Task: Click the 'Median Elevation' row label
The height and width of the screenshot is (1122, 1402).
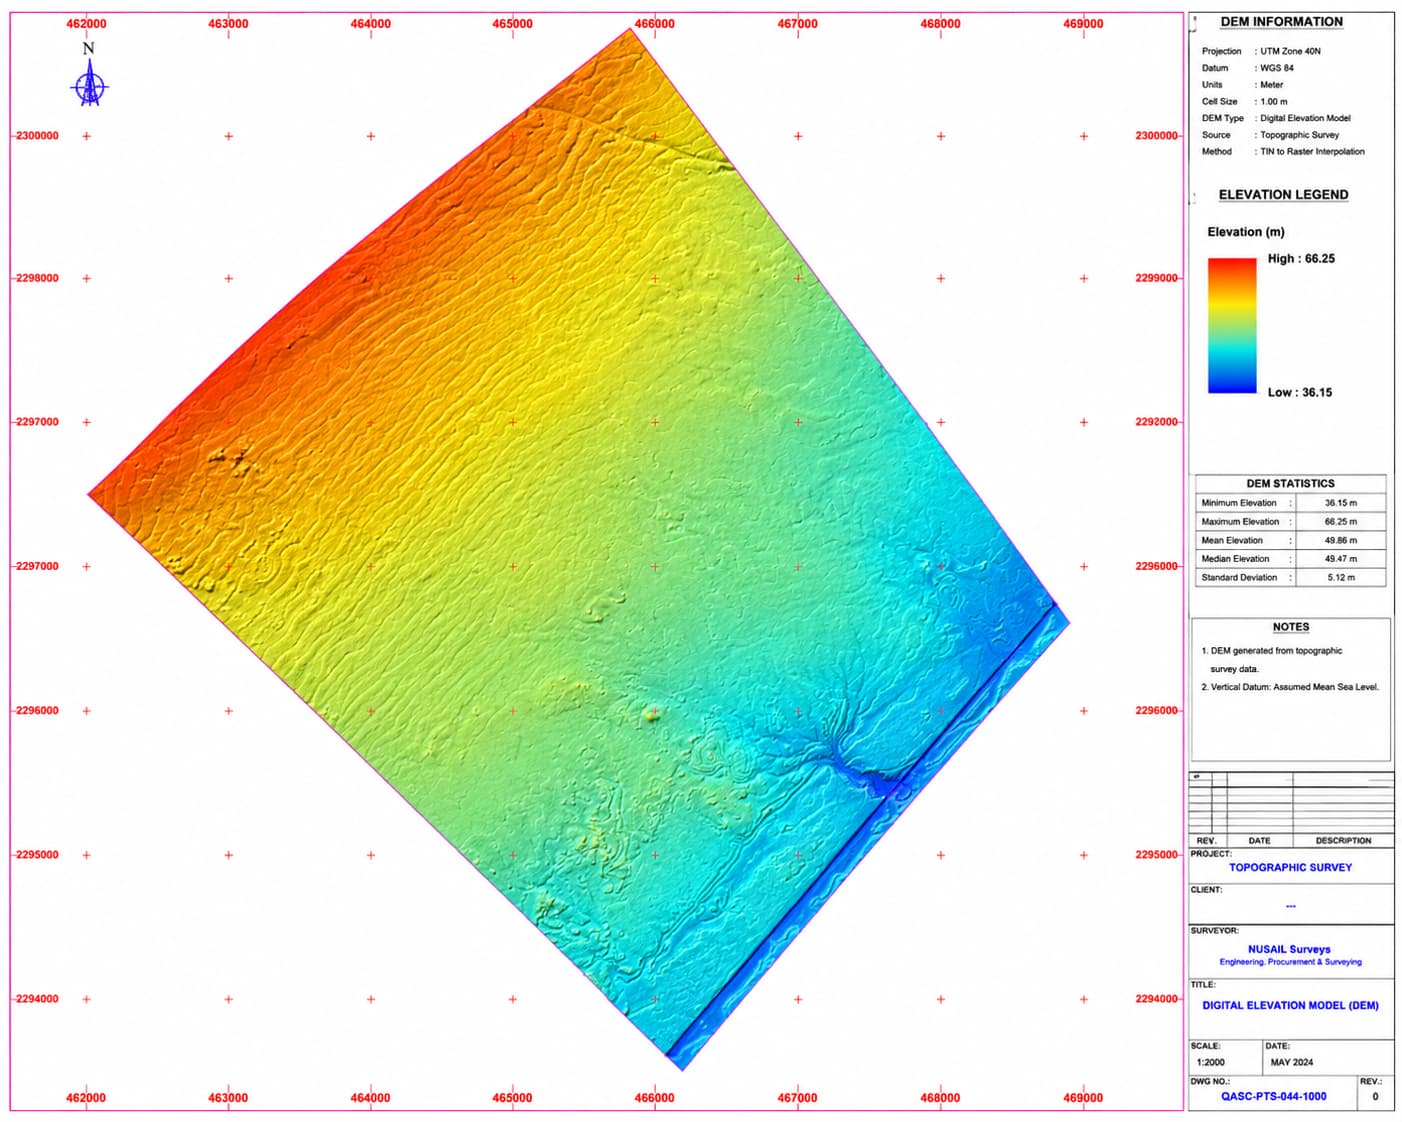Action: pos(1235,559)
